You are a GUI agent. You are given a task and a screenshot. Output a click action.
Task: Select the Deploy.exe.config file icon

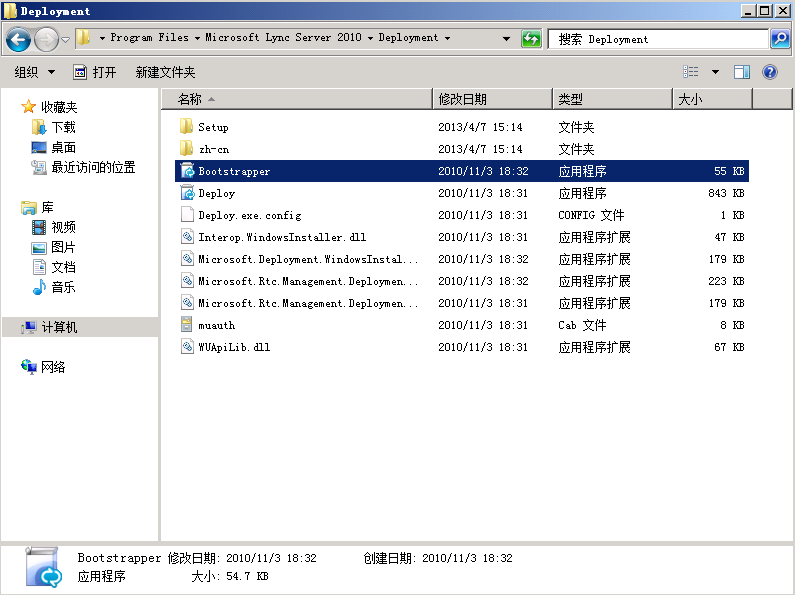[x=187, y=214]
